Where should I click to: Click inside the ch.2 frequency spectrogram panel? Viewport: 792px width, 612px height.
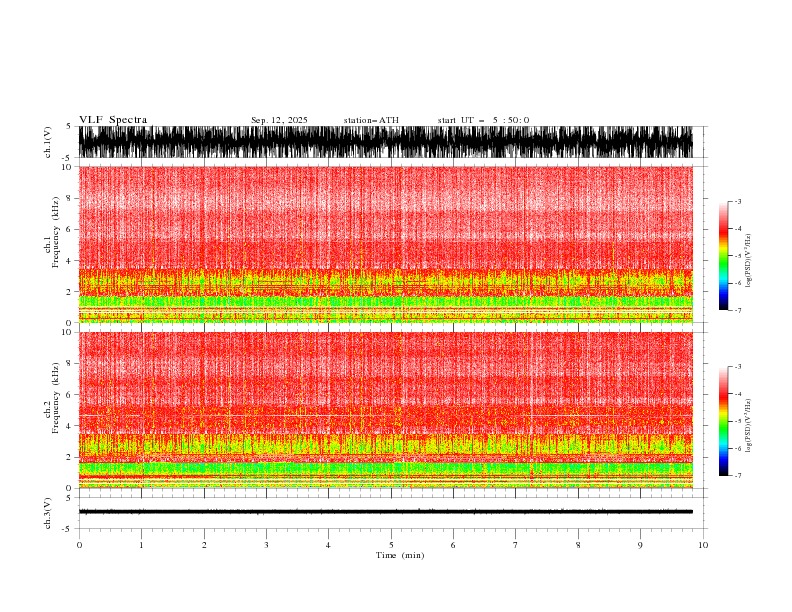coord(386,410)
